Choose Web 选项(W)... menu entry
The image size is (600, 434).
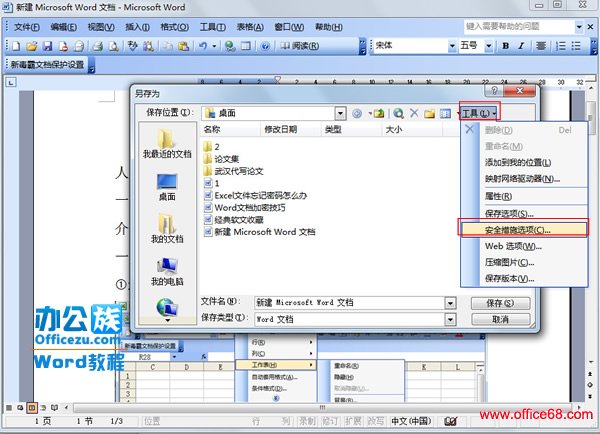524,246
